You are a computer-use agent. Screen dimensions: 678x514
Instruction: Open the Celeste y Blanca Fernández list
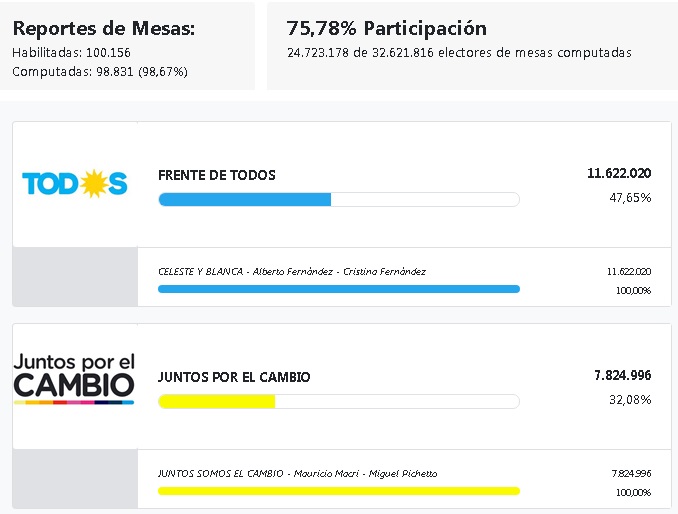292,271
